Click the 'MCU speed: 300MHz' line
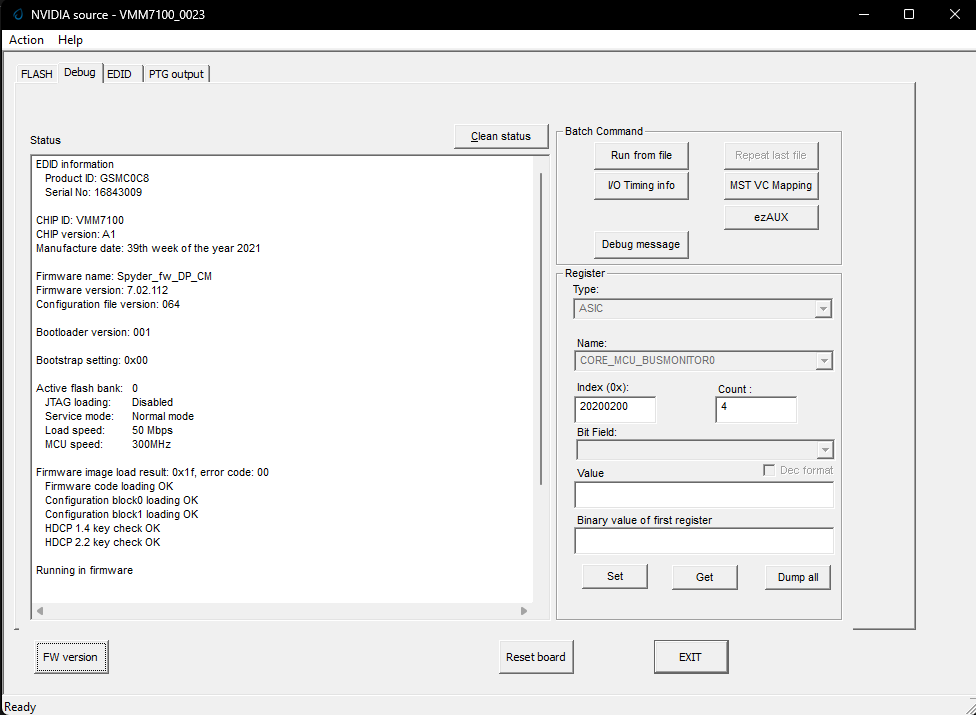 coord(108,444)
